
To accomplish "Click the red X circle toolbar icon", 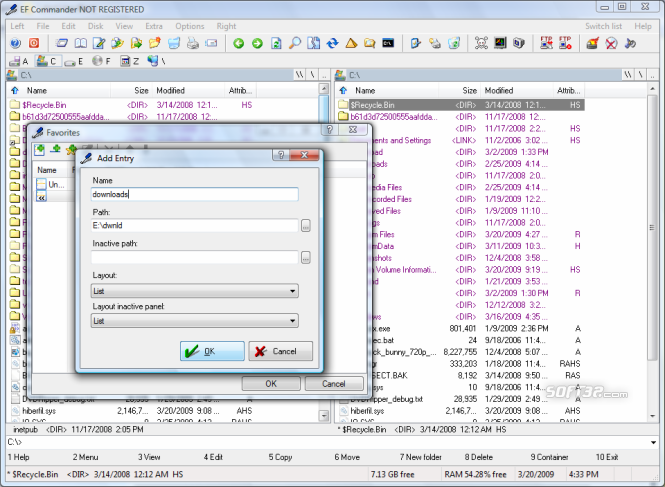I will click(x=611, y=43).
